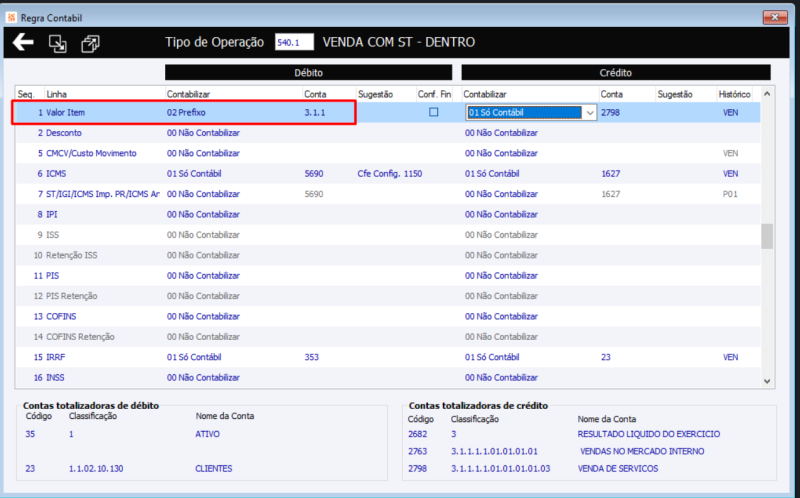The width and height of the screenshot is (800, 498).
Task: Click the Sugestão header under Débito
Action: pos(376,94)
